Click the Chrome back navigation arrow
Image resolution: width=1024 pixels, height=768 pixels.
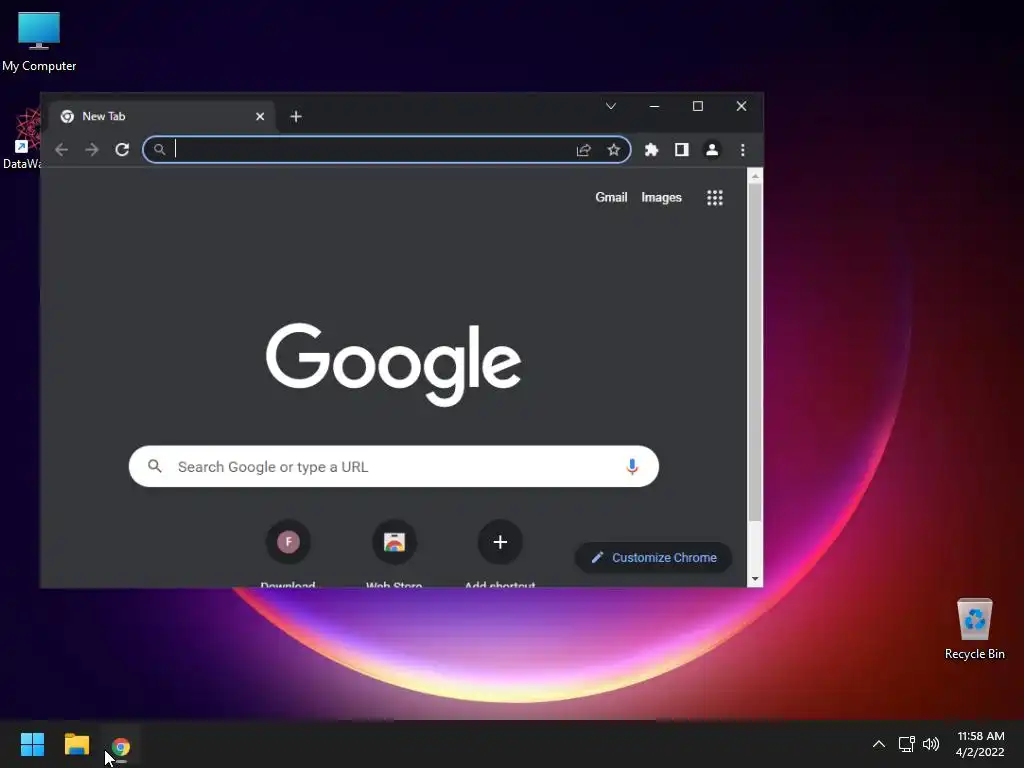point(61,150)
